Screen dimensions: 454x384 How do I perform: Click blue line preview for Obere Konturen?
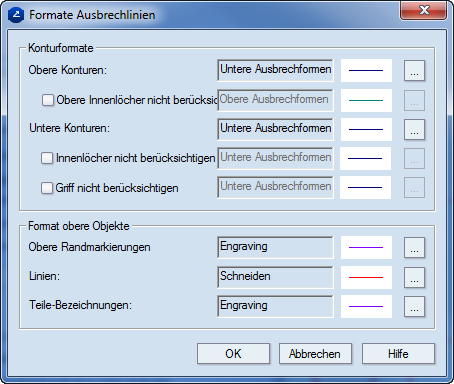coord(366,71)
